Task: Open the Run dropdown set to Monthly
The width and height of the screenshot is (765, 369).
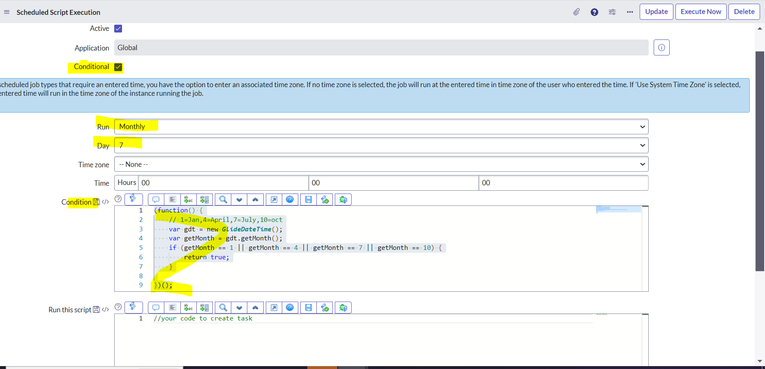Action: pyautogui.click(x=381, y=126)
